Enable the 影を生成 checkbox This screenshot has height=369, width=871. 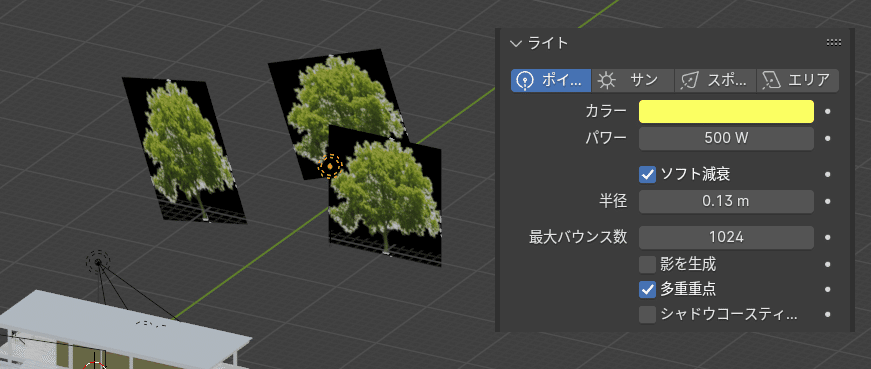pyautogui.click(x=647, y=264)
